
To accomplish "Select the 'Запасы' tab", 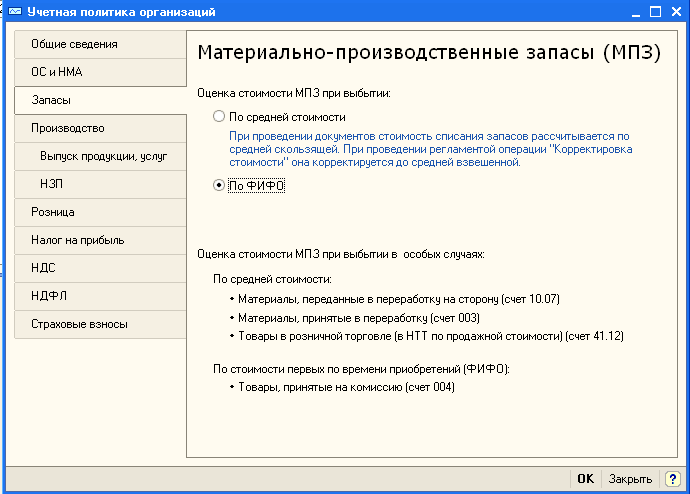I will pos(100,101).
